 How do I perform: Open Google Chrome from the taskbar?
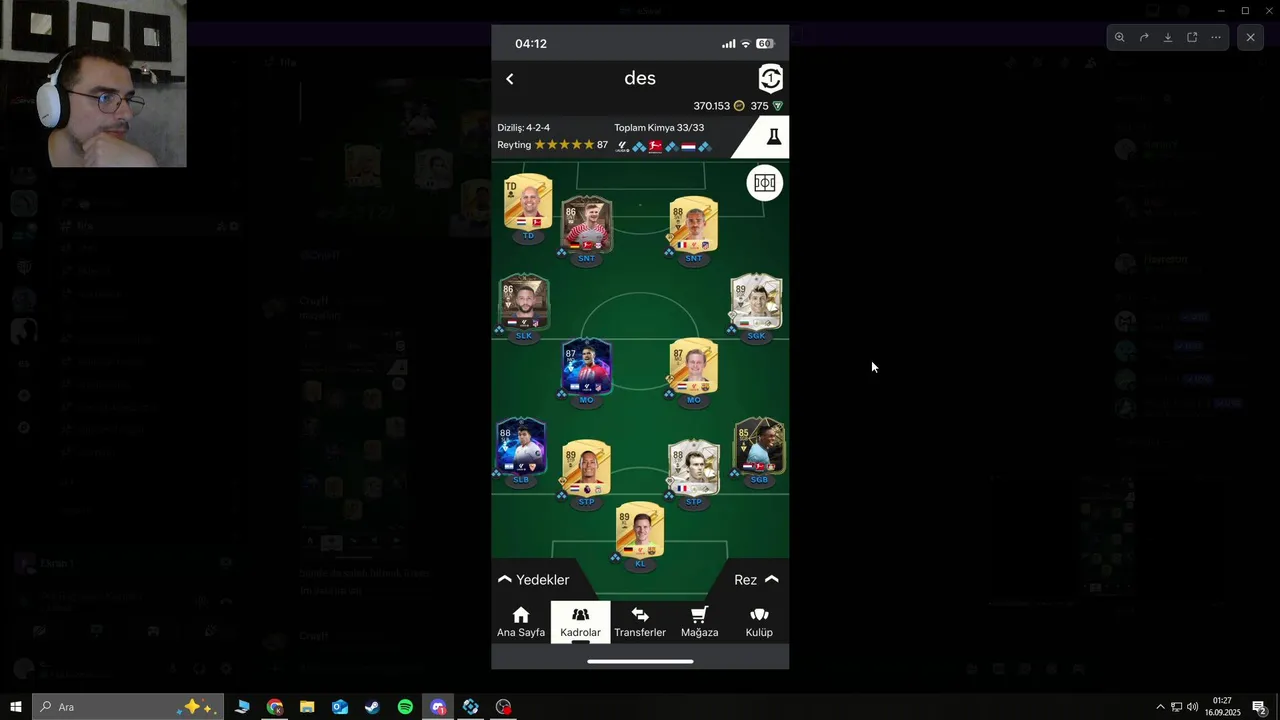275,707
